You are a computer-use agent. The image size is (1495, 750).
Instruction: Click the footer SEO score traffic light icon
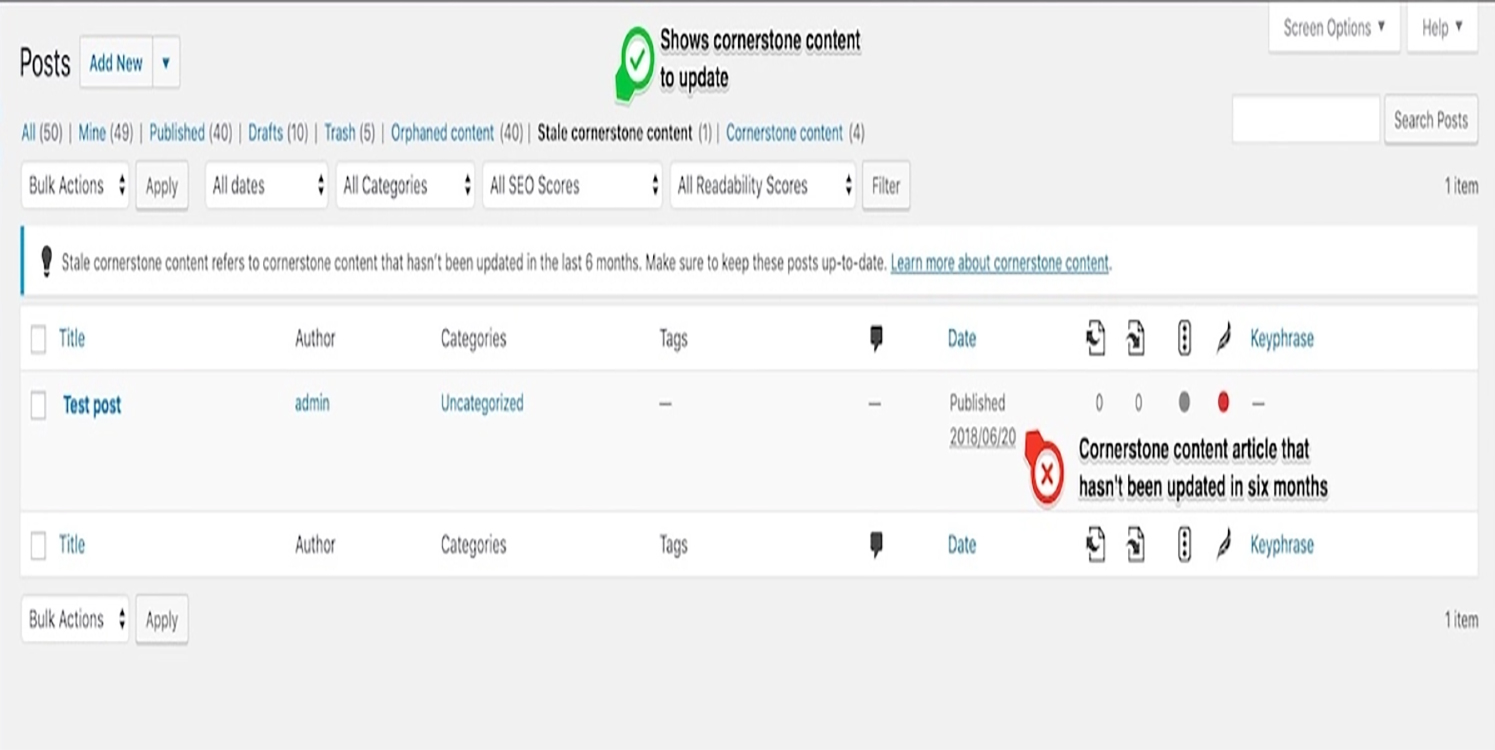(1184, 545)
